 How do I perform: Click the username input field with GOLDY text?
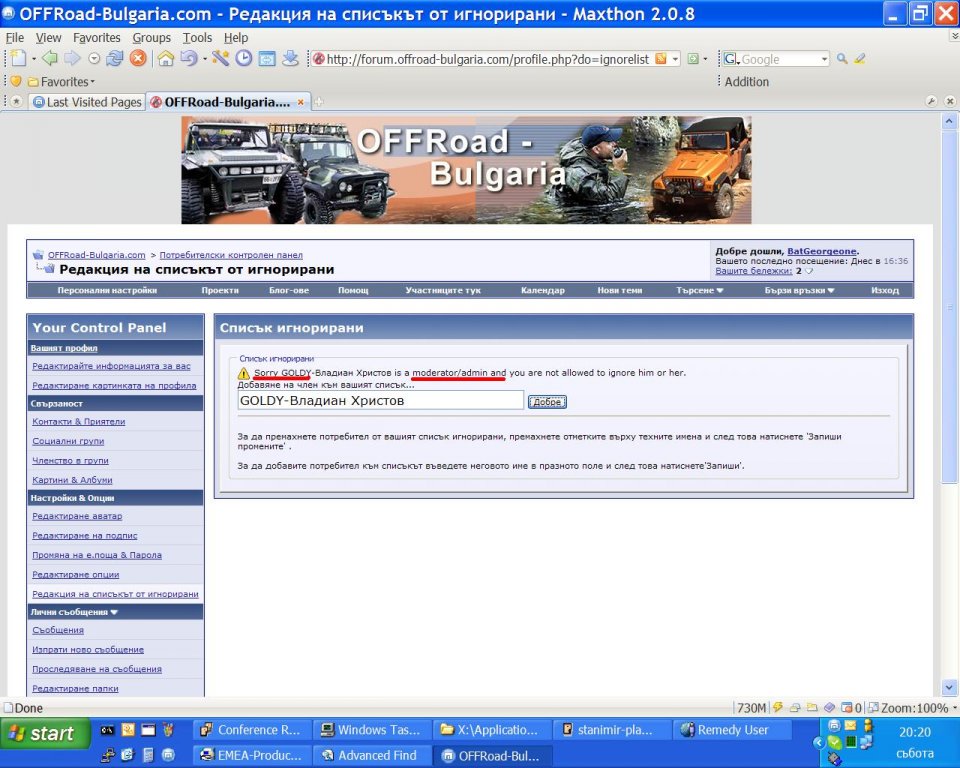(x=380, y=401)
